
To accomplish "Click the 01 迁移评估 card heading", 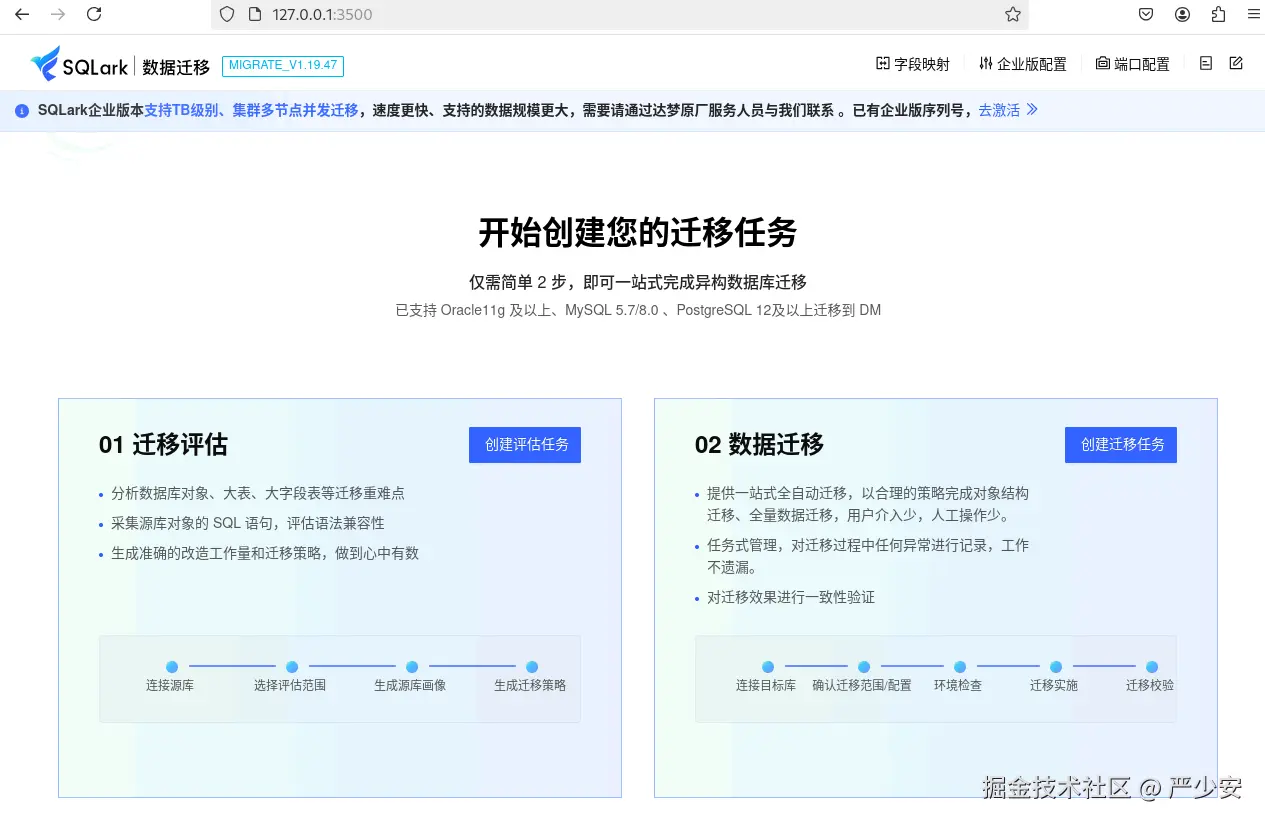I will point(163,445).
